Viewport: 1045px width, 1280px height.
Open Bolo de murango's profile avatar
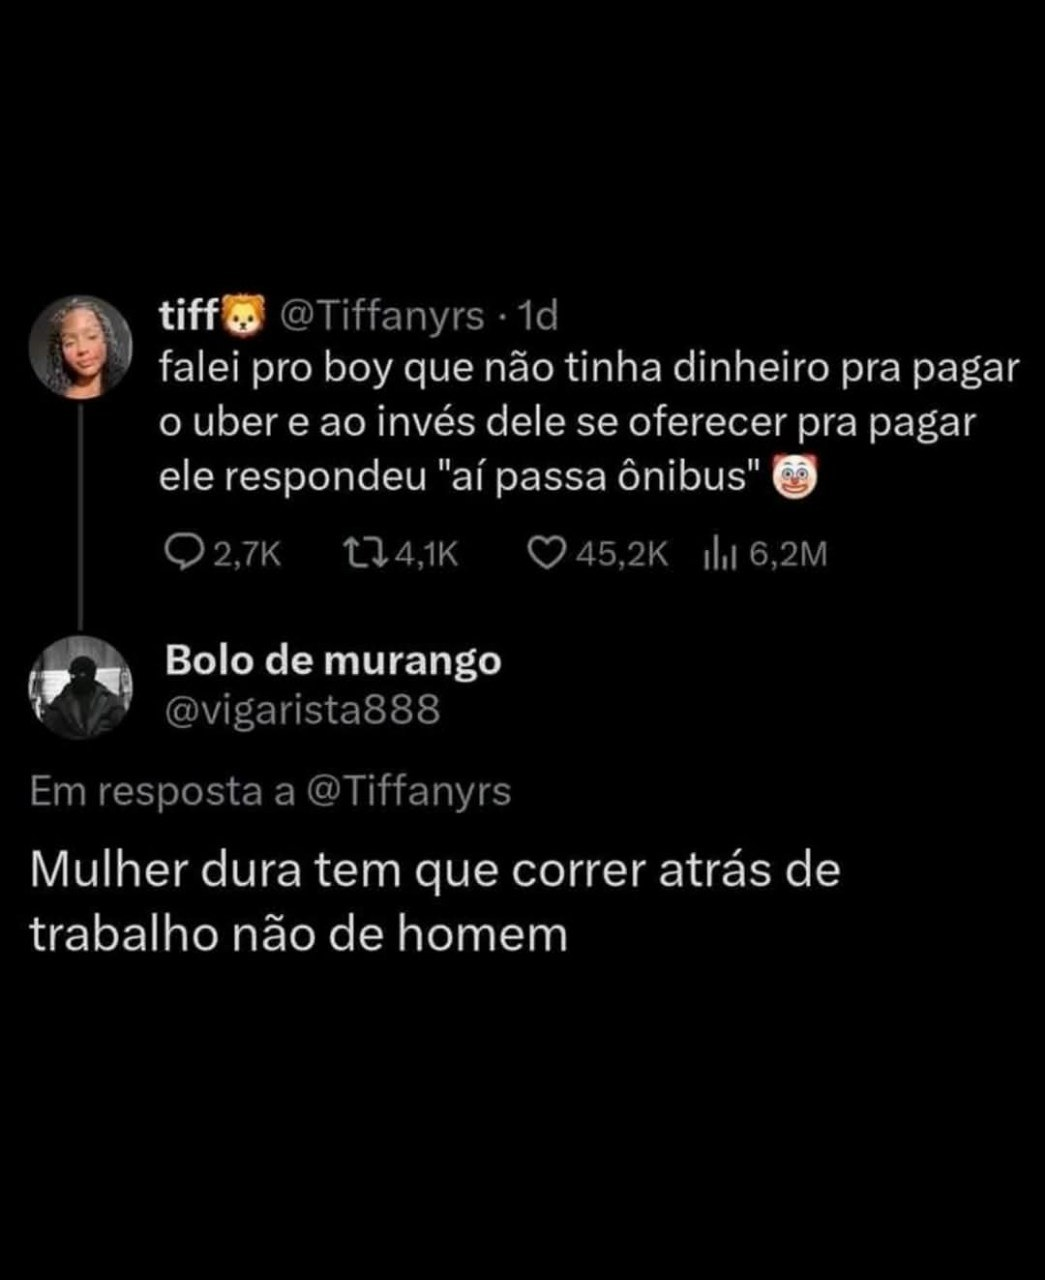tap(80, 686)
